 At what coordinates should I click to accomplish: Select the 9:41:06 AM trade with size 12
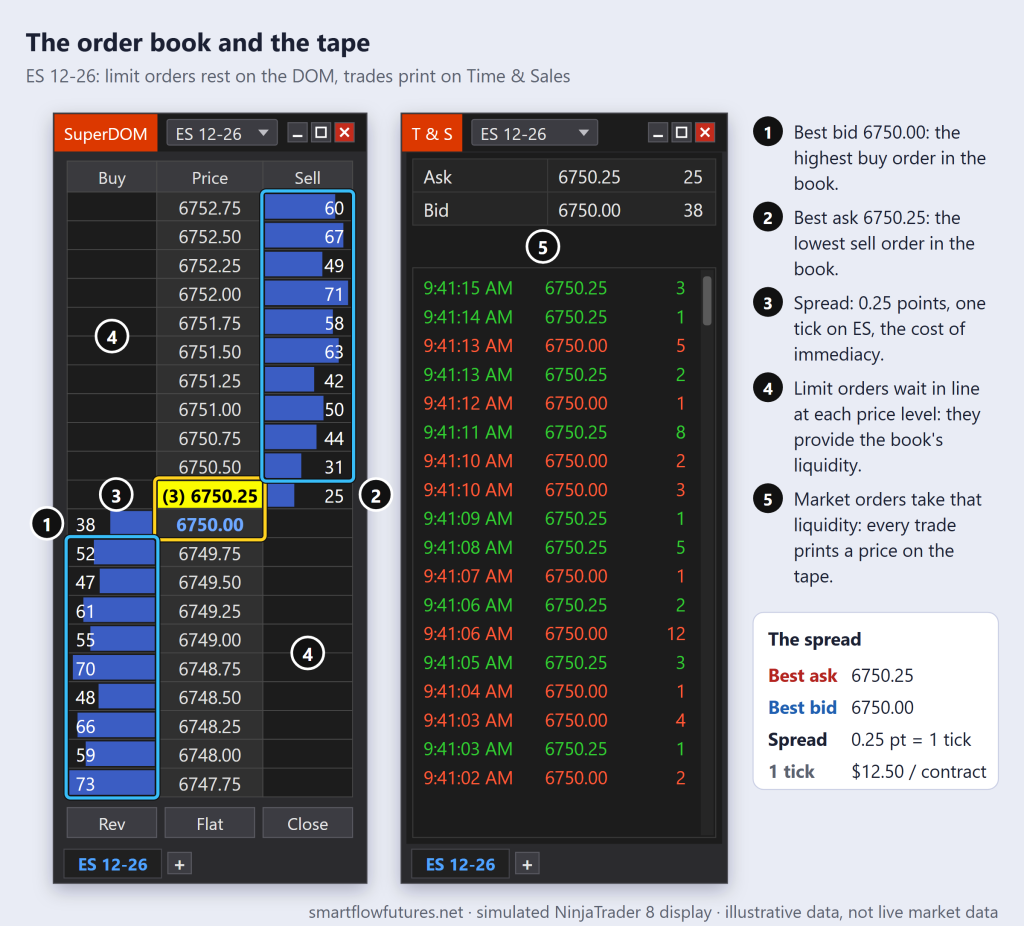click(556, 633)
